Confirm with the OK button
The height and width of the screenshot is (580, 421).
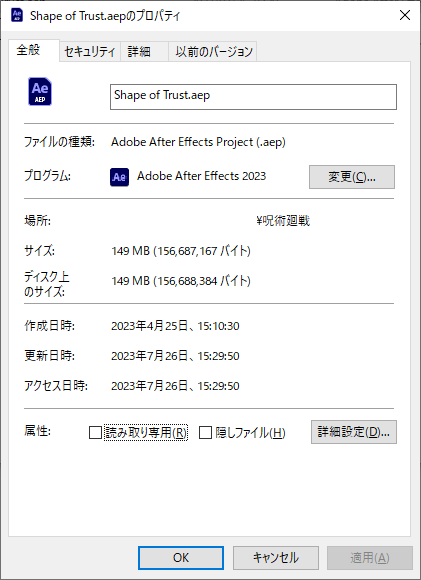(x=181, y=558)
